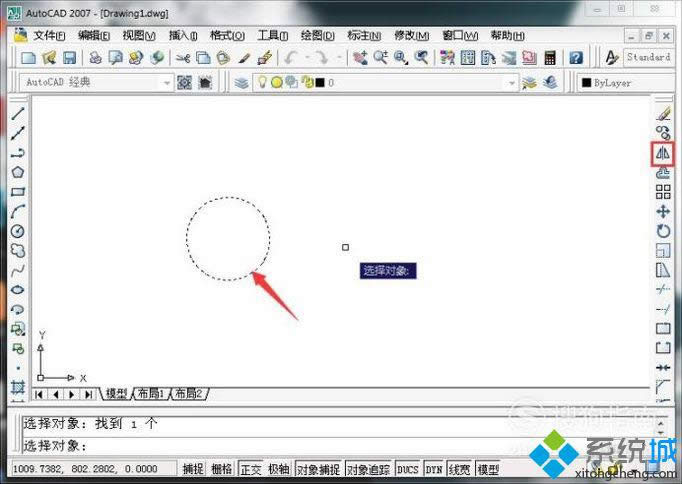682x484 pixels.
Task: Toggle 对象追踪 object tracking
Action: point(369,469)
